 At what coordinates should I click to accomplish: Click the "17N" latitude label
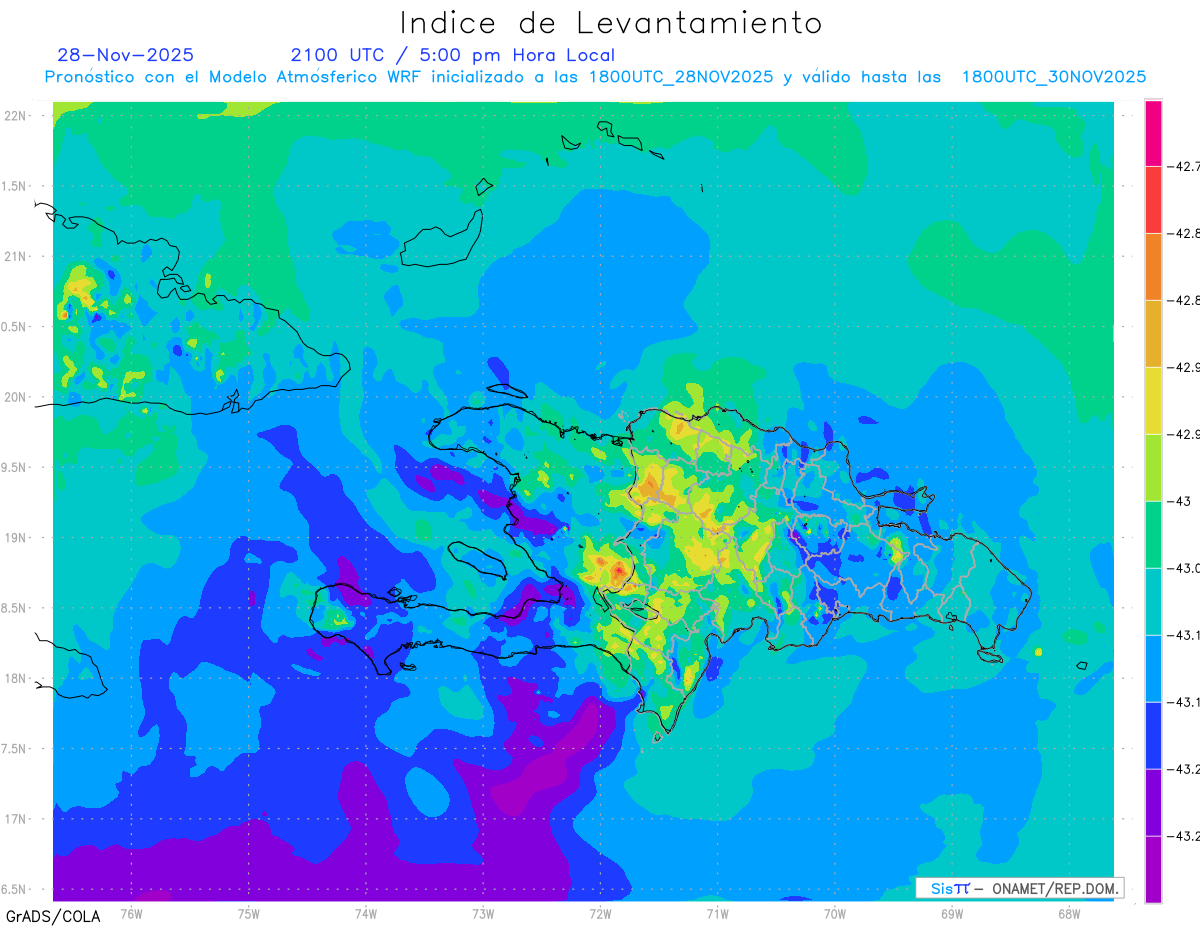[x=15, y=819]
